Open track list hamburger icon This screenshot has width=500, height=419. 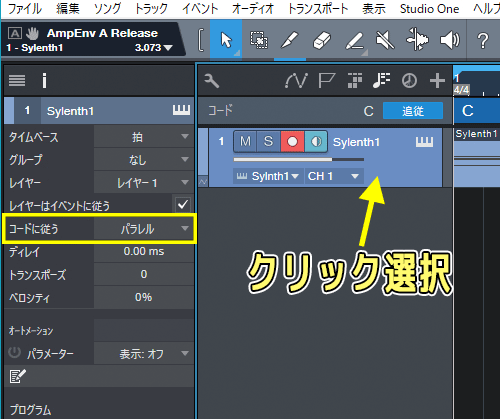[17, 80]
